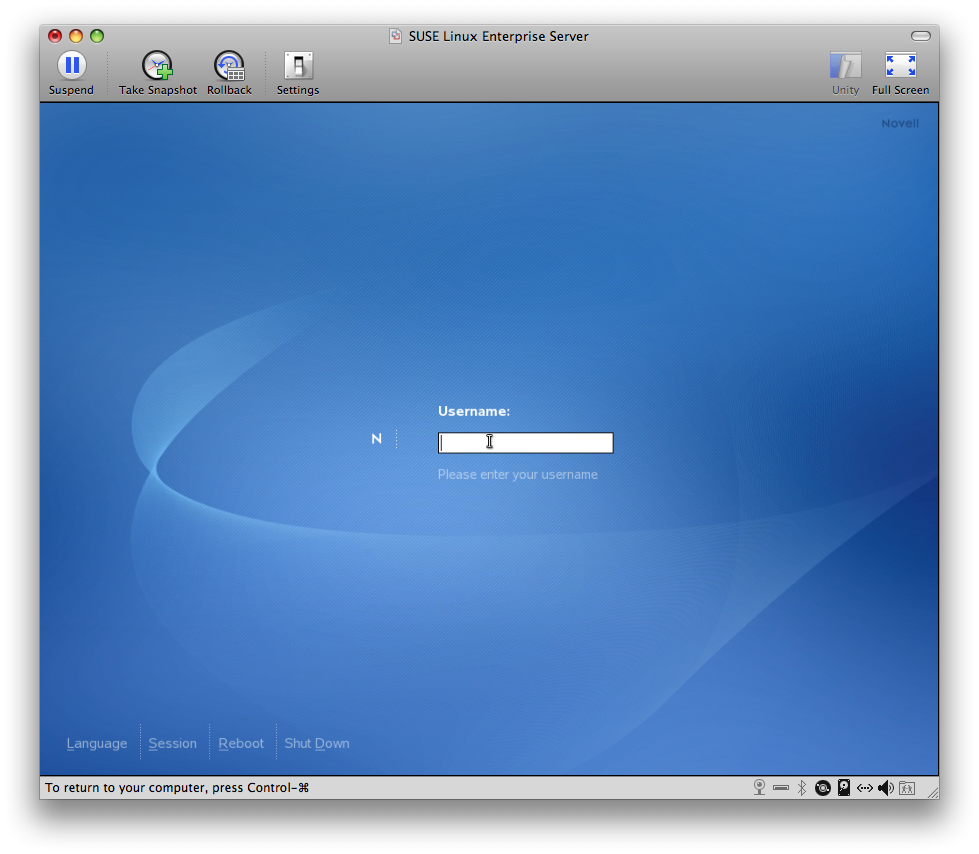This screenshot has width=979, height=854.
Task: Minimize the SUSE VM window
Action: coord(76,36)
